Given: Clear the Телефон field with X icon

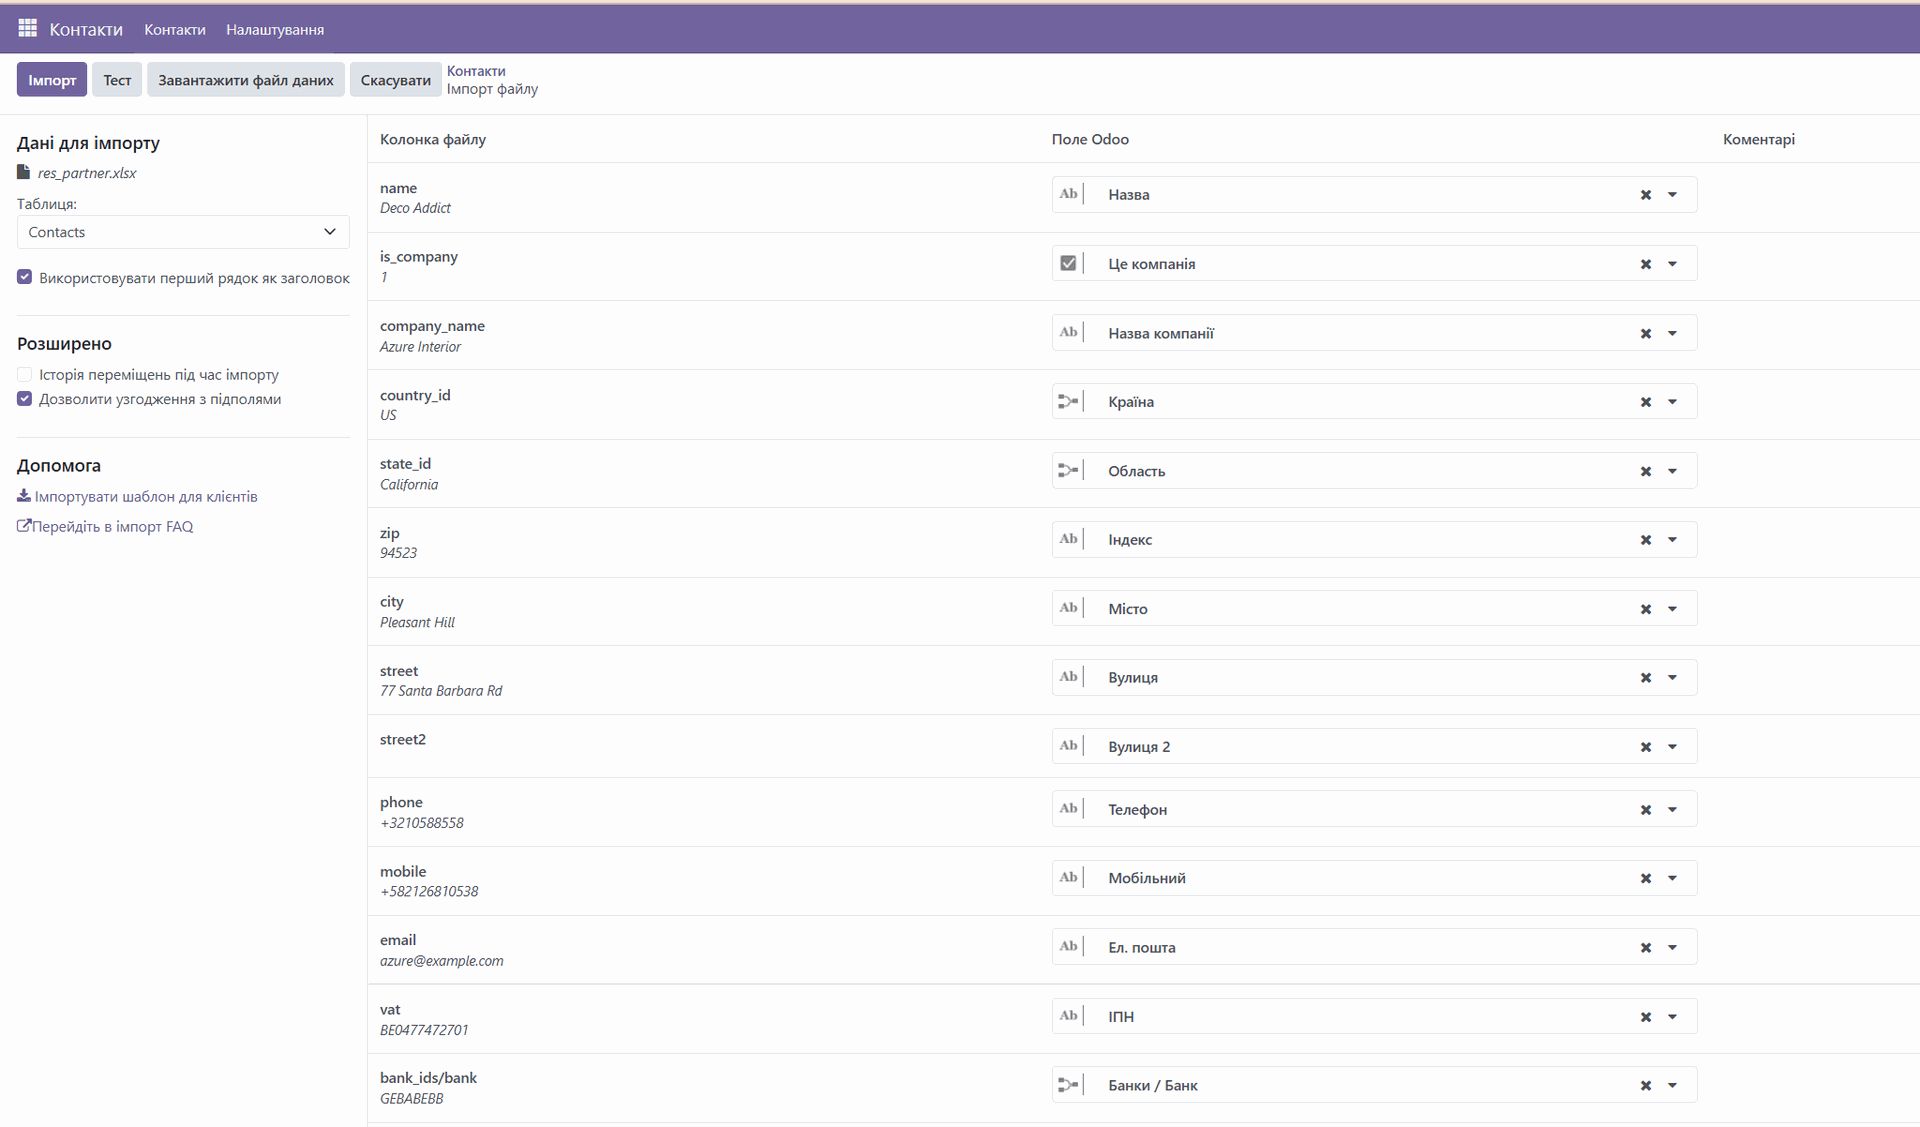Looking at the screenshot, I should tap(1645, 810).
